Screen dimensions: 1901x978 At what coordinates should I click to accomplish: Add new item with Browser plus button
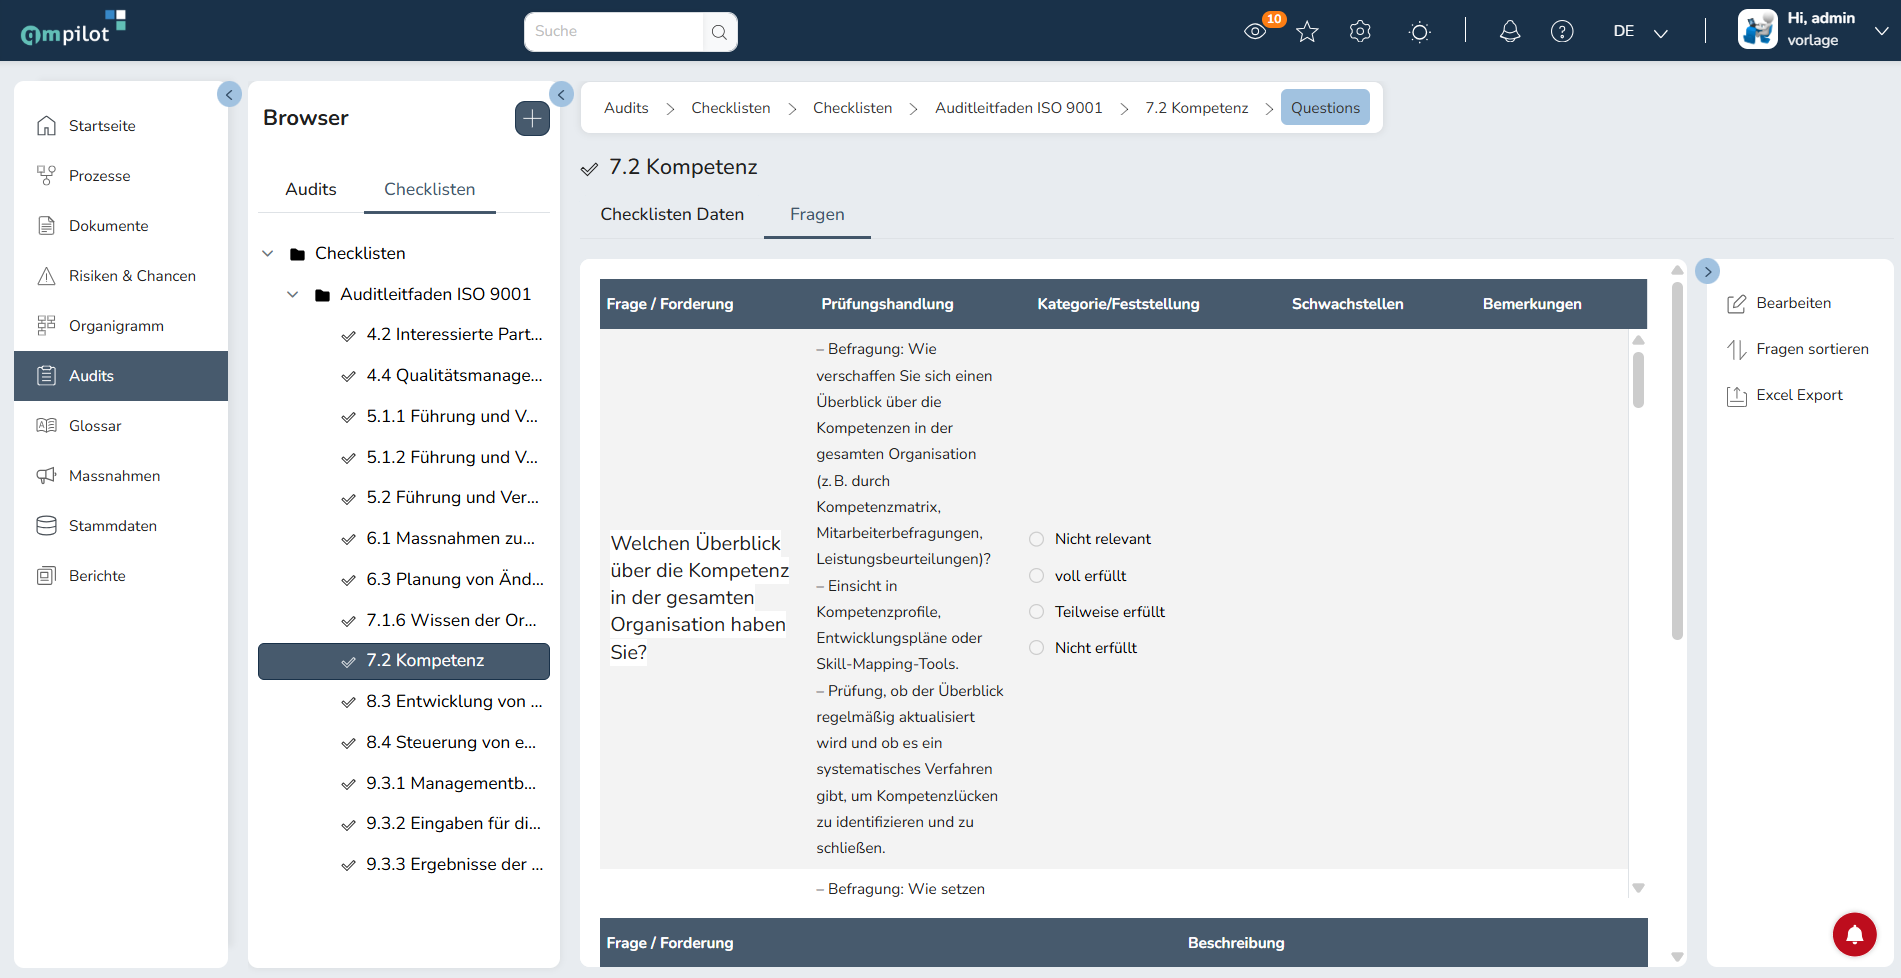pyautogui.click(x=532, y=119)
